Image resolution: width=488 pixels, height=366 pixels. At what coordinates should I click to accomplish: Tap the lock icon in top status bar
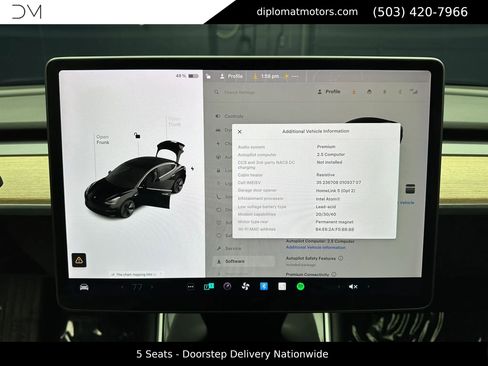[x=208, y=76]
